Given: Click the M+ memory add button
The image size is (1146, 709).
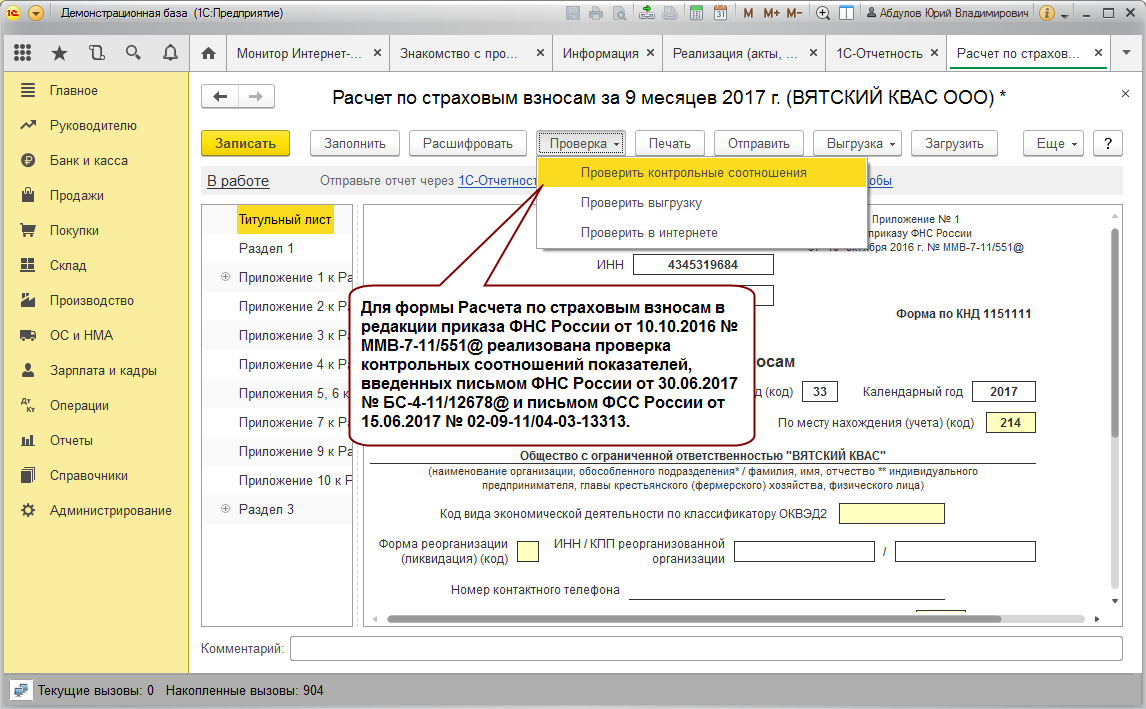Looking at the screenshot, I should coord(771,13).
